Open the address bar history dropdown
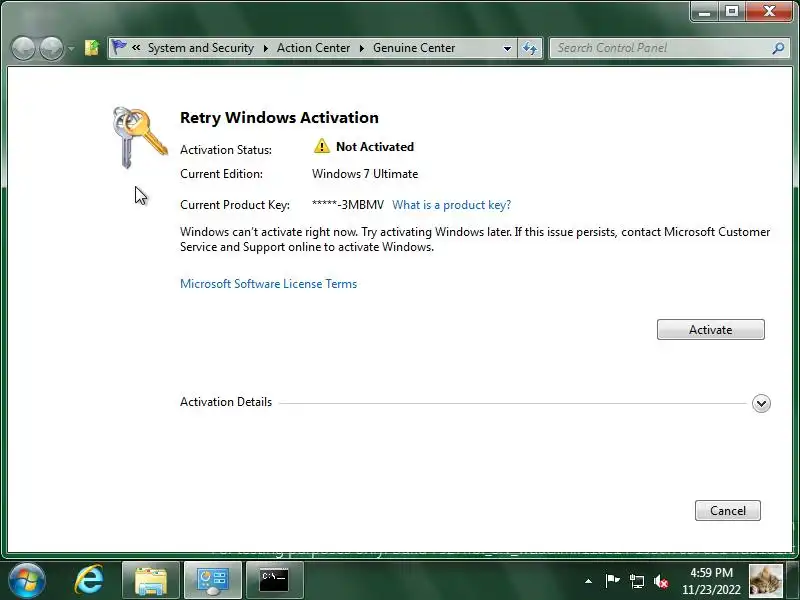 click(x=507, y=48)
